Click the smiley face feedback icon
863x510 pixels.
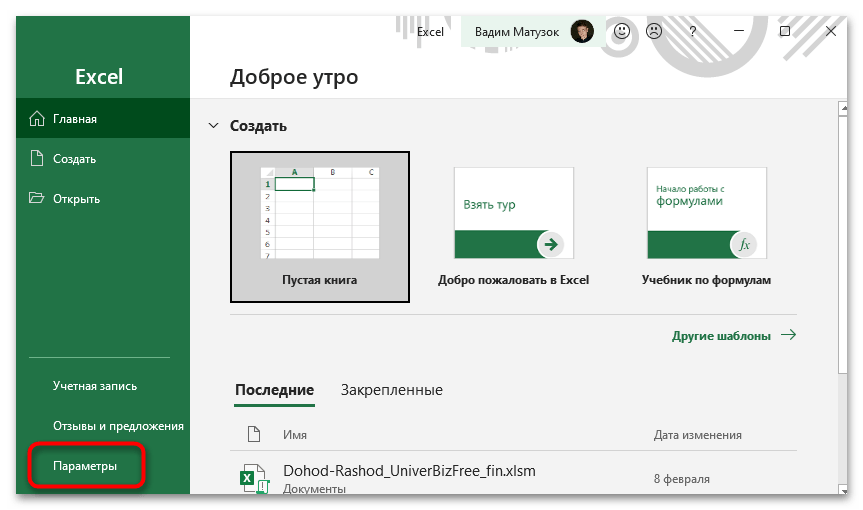[x=622, y=32]
